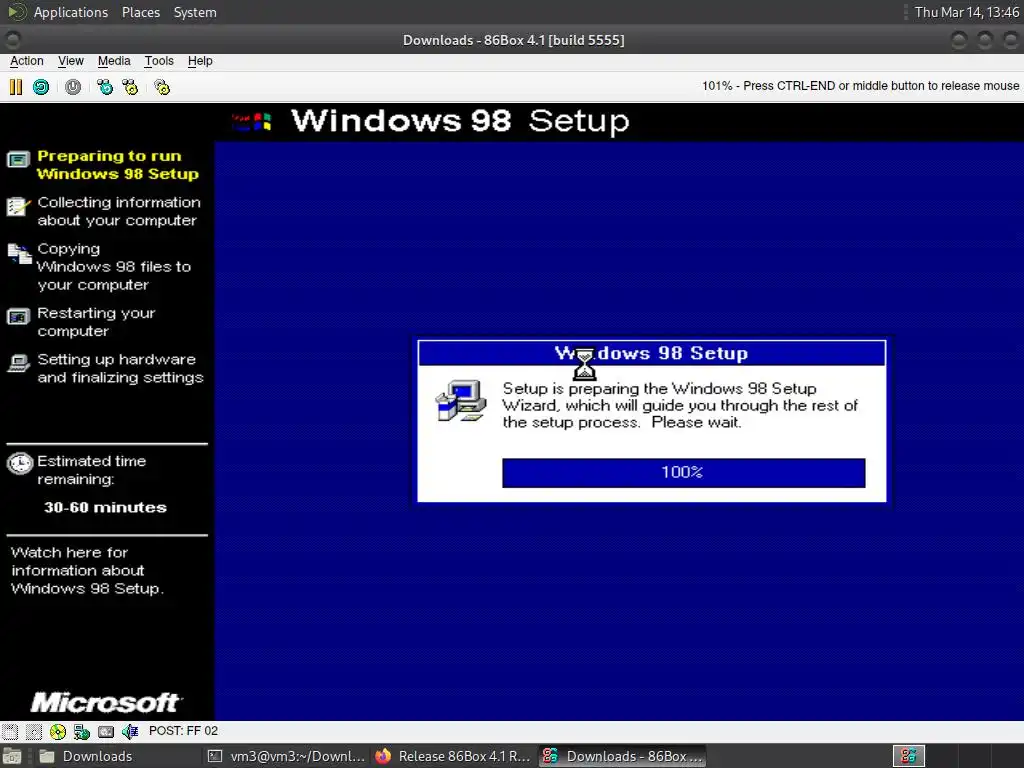Click the first floppy drive status icon
This screenshot has width=1024, height=768.
[10, 731]
